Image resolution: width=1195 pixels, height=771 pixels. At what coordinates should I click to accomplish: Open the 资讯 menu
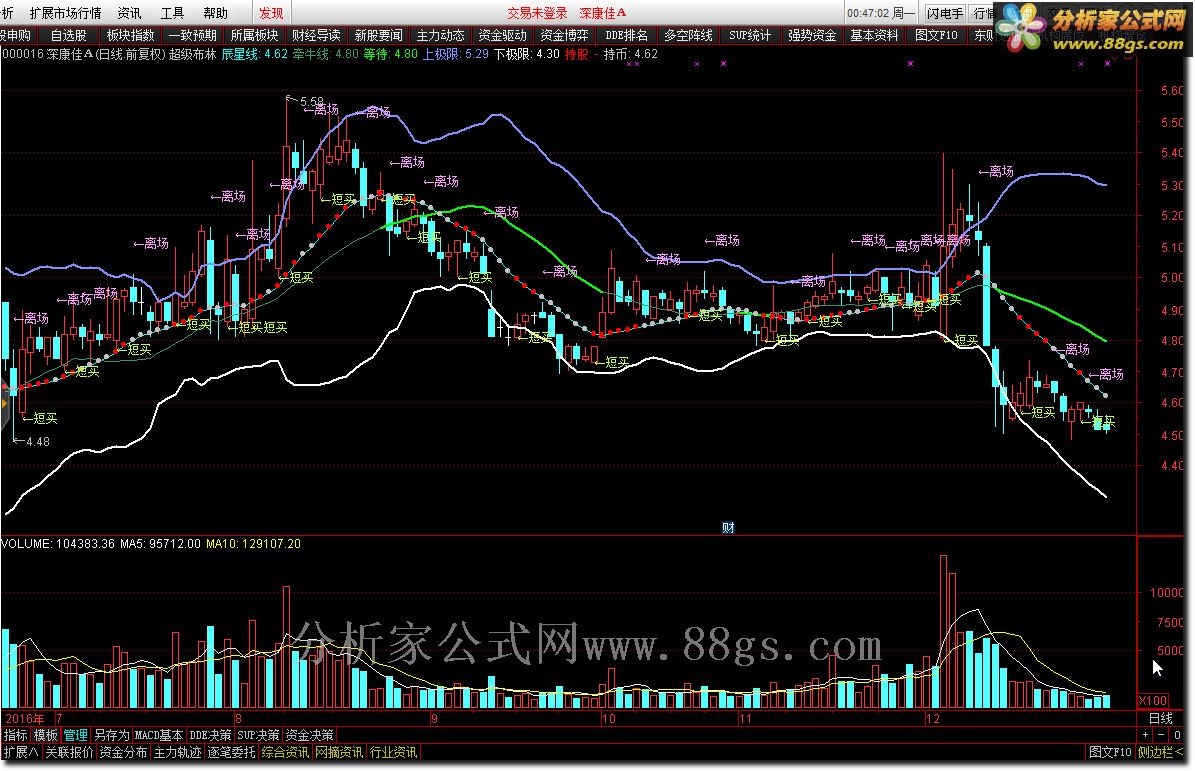pyautogui.click(x=129, y=13)
